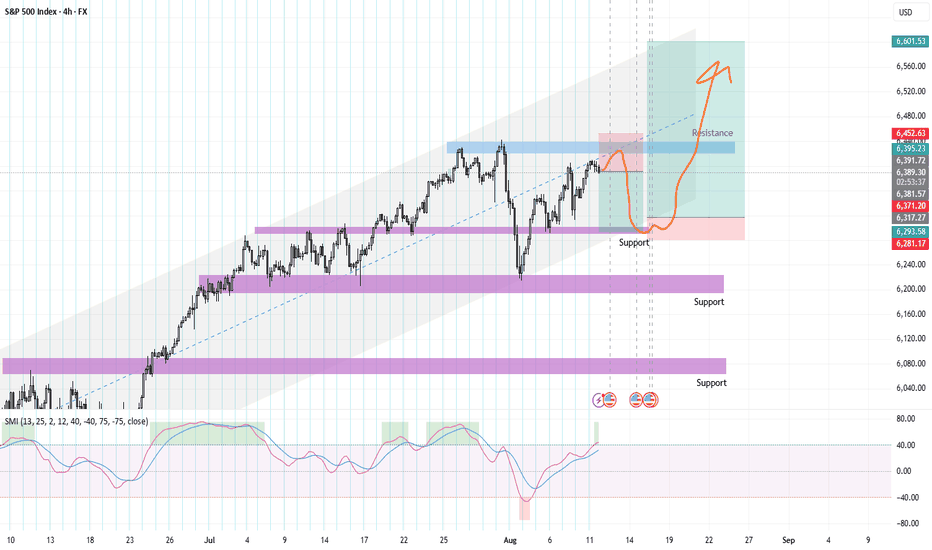Select the green long-position target box up to 6,601
Screen dimensions: 932x550
click(x=695, y=129)
